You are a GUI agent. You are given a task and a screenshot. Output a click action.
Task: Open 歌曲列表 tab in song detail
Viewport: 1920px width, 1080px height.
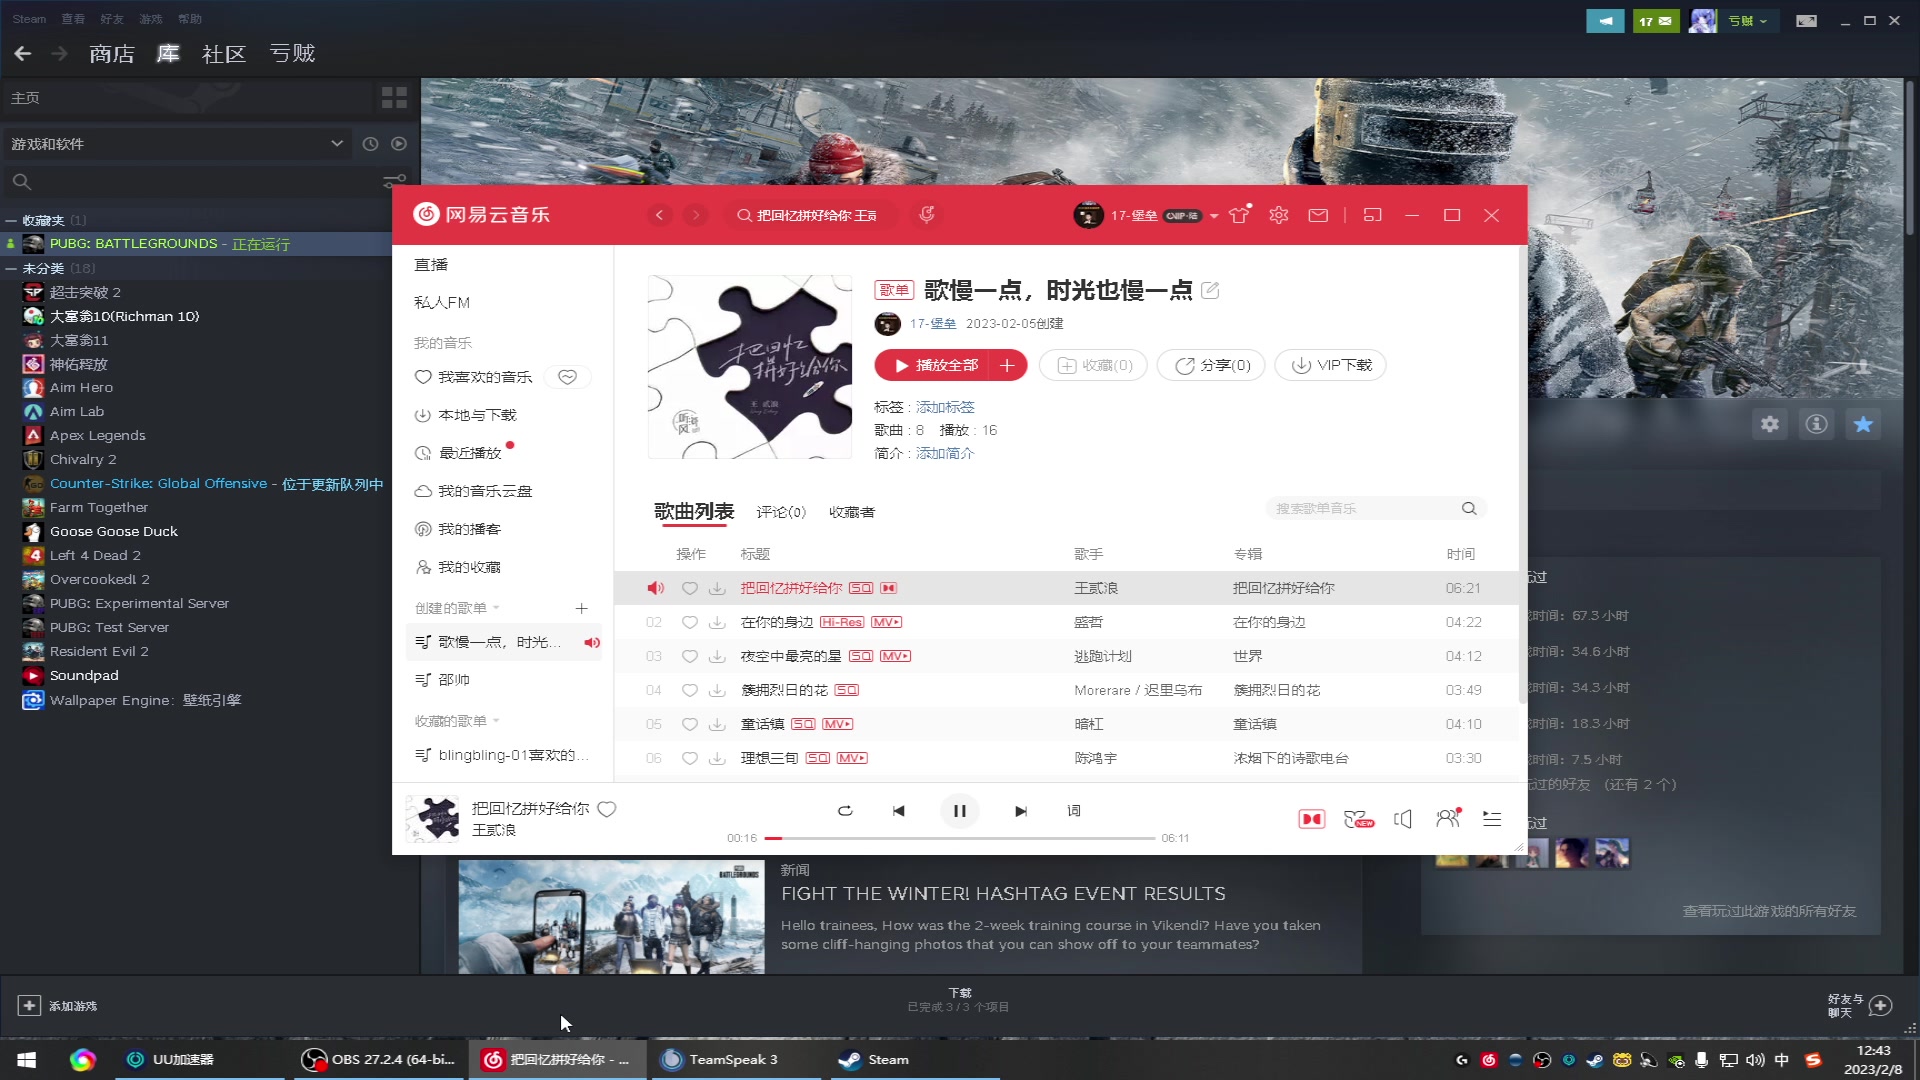click(x=695, y=512)
